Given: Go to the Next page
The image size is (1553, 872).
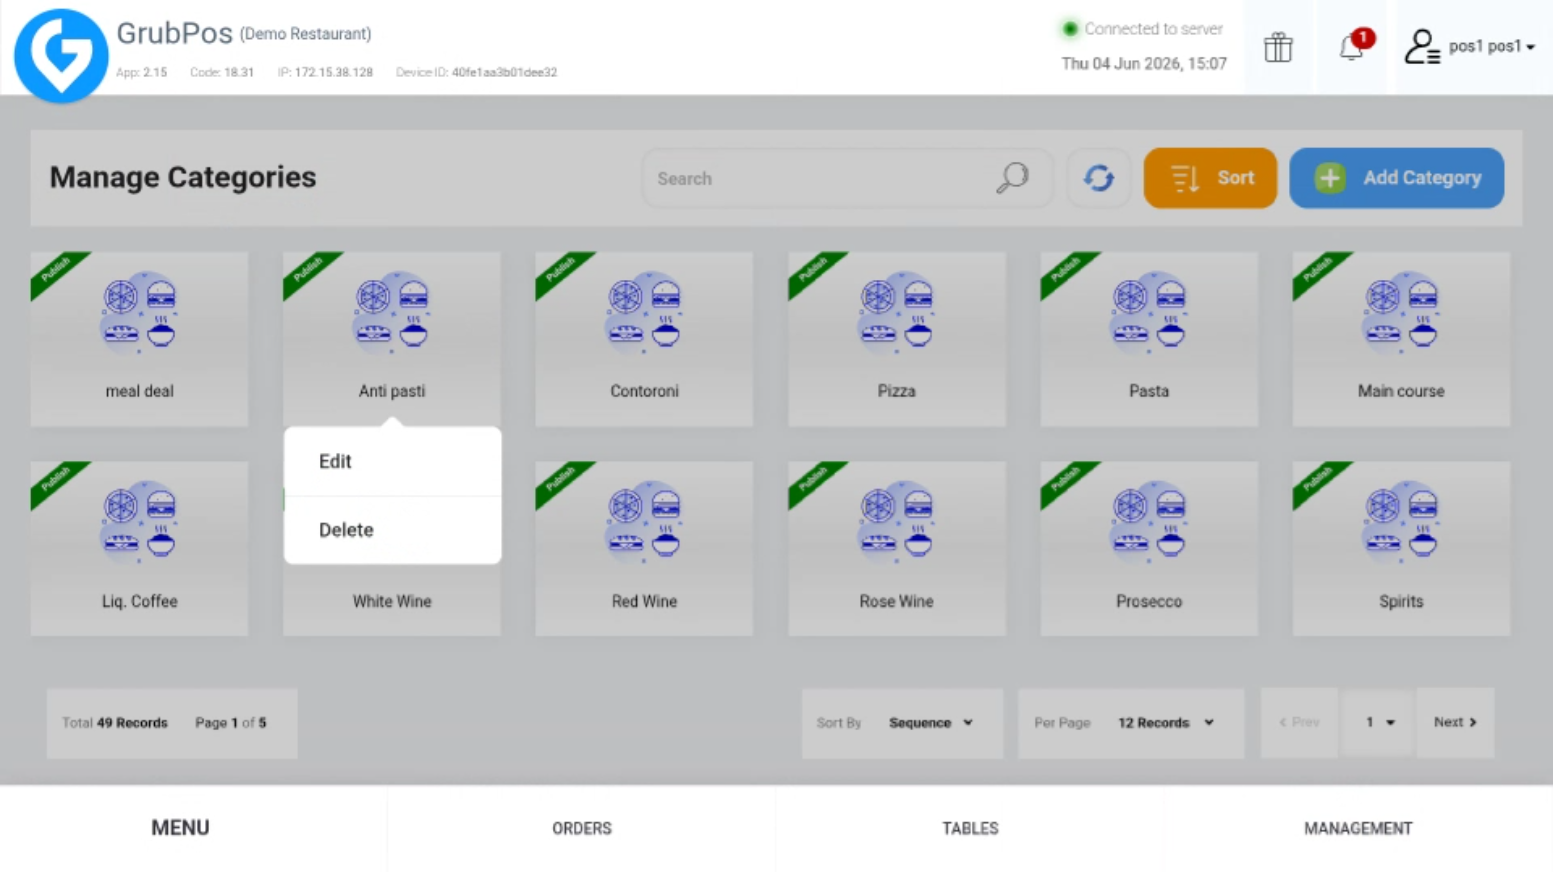Looking at the screenshot, I should pos(1455,722).
